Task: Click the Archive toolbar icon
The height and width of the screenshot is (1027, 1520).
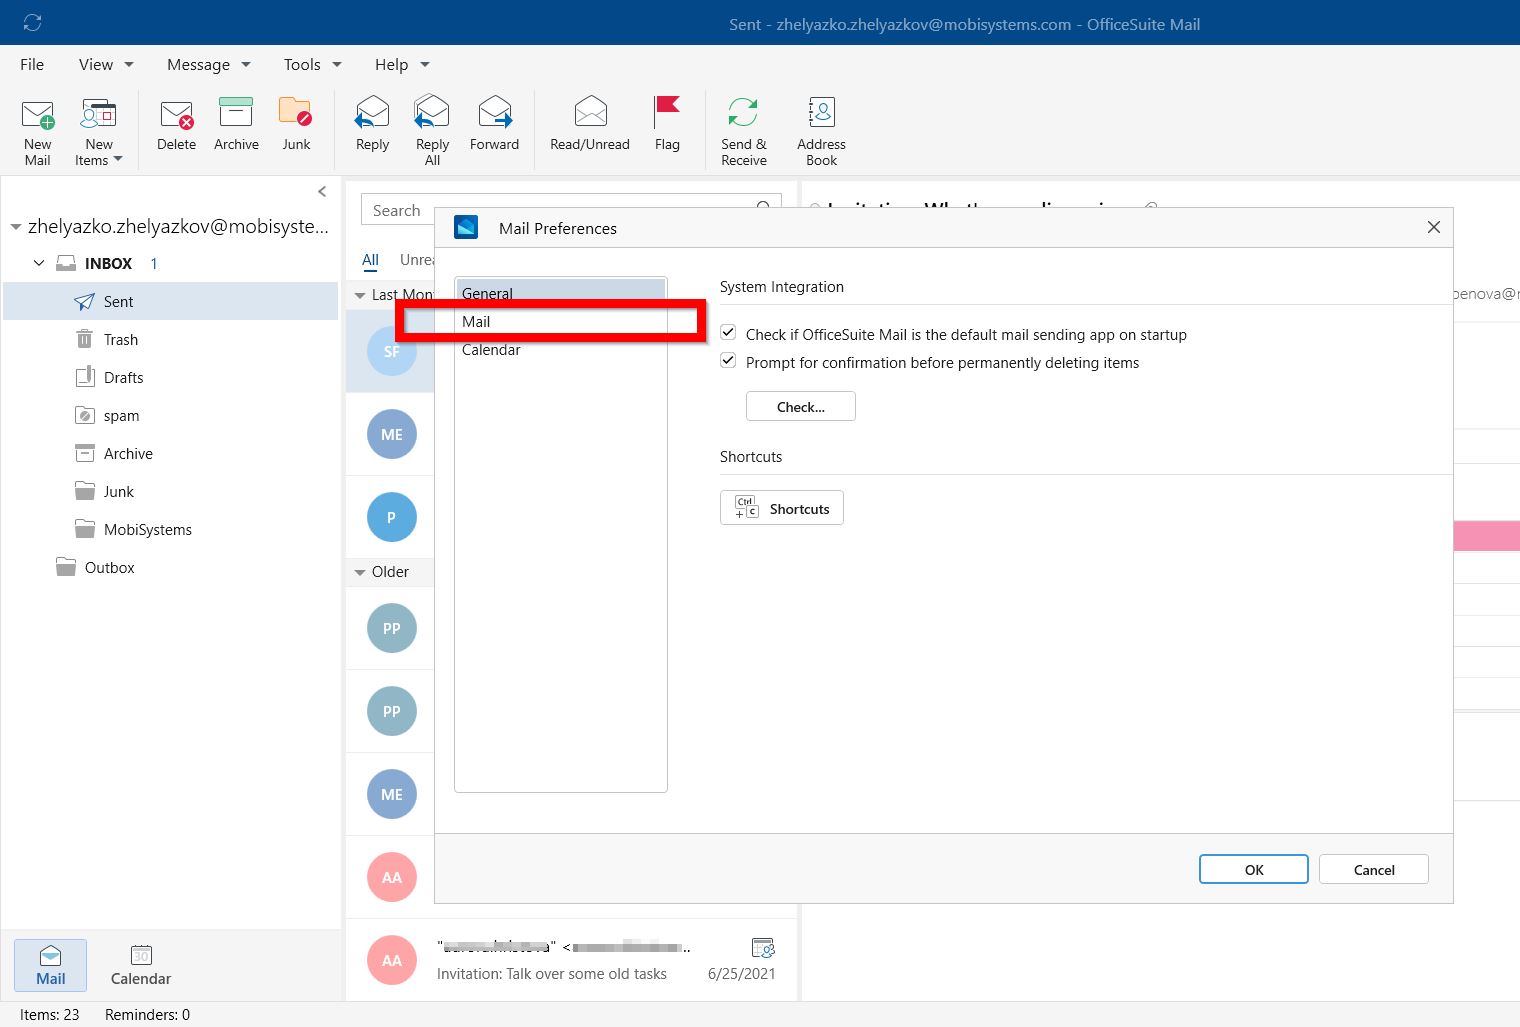Action: (x=236, y=112)
